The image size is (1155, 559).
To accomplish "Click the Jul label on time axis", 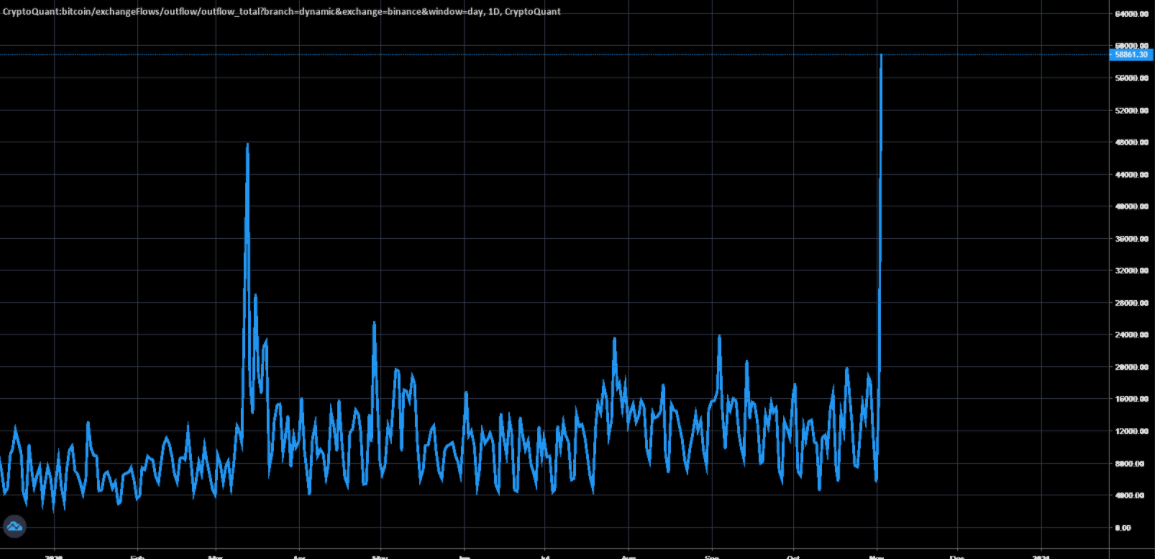I will pyautogui.click(x=545, y=554).
